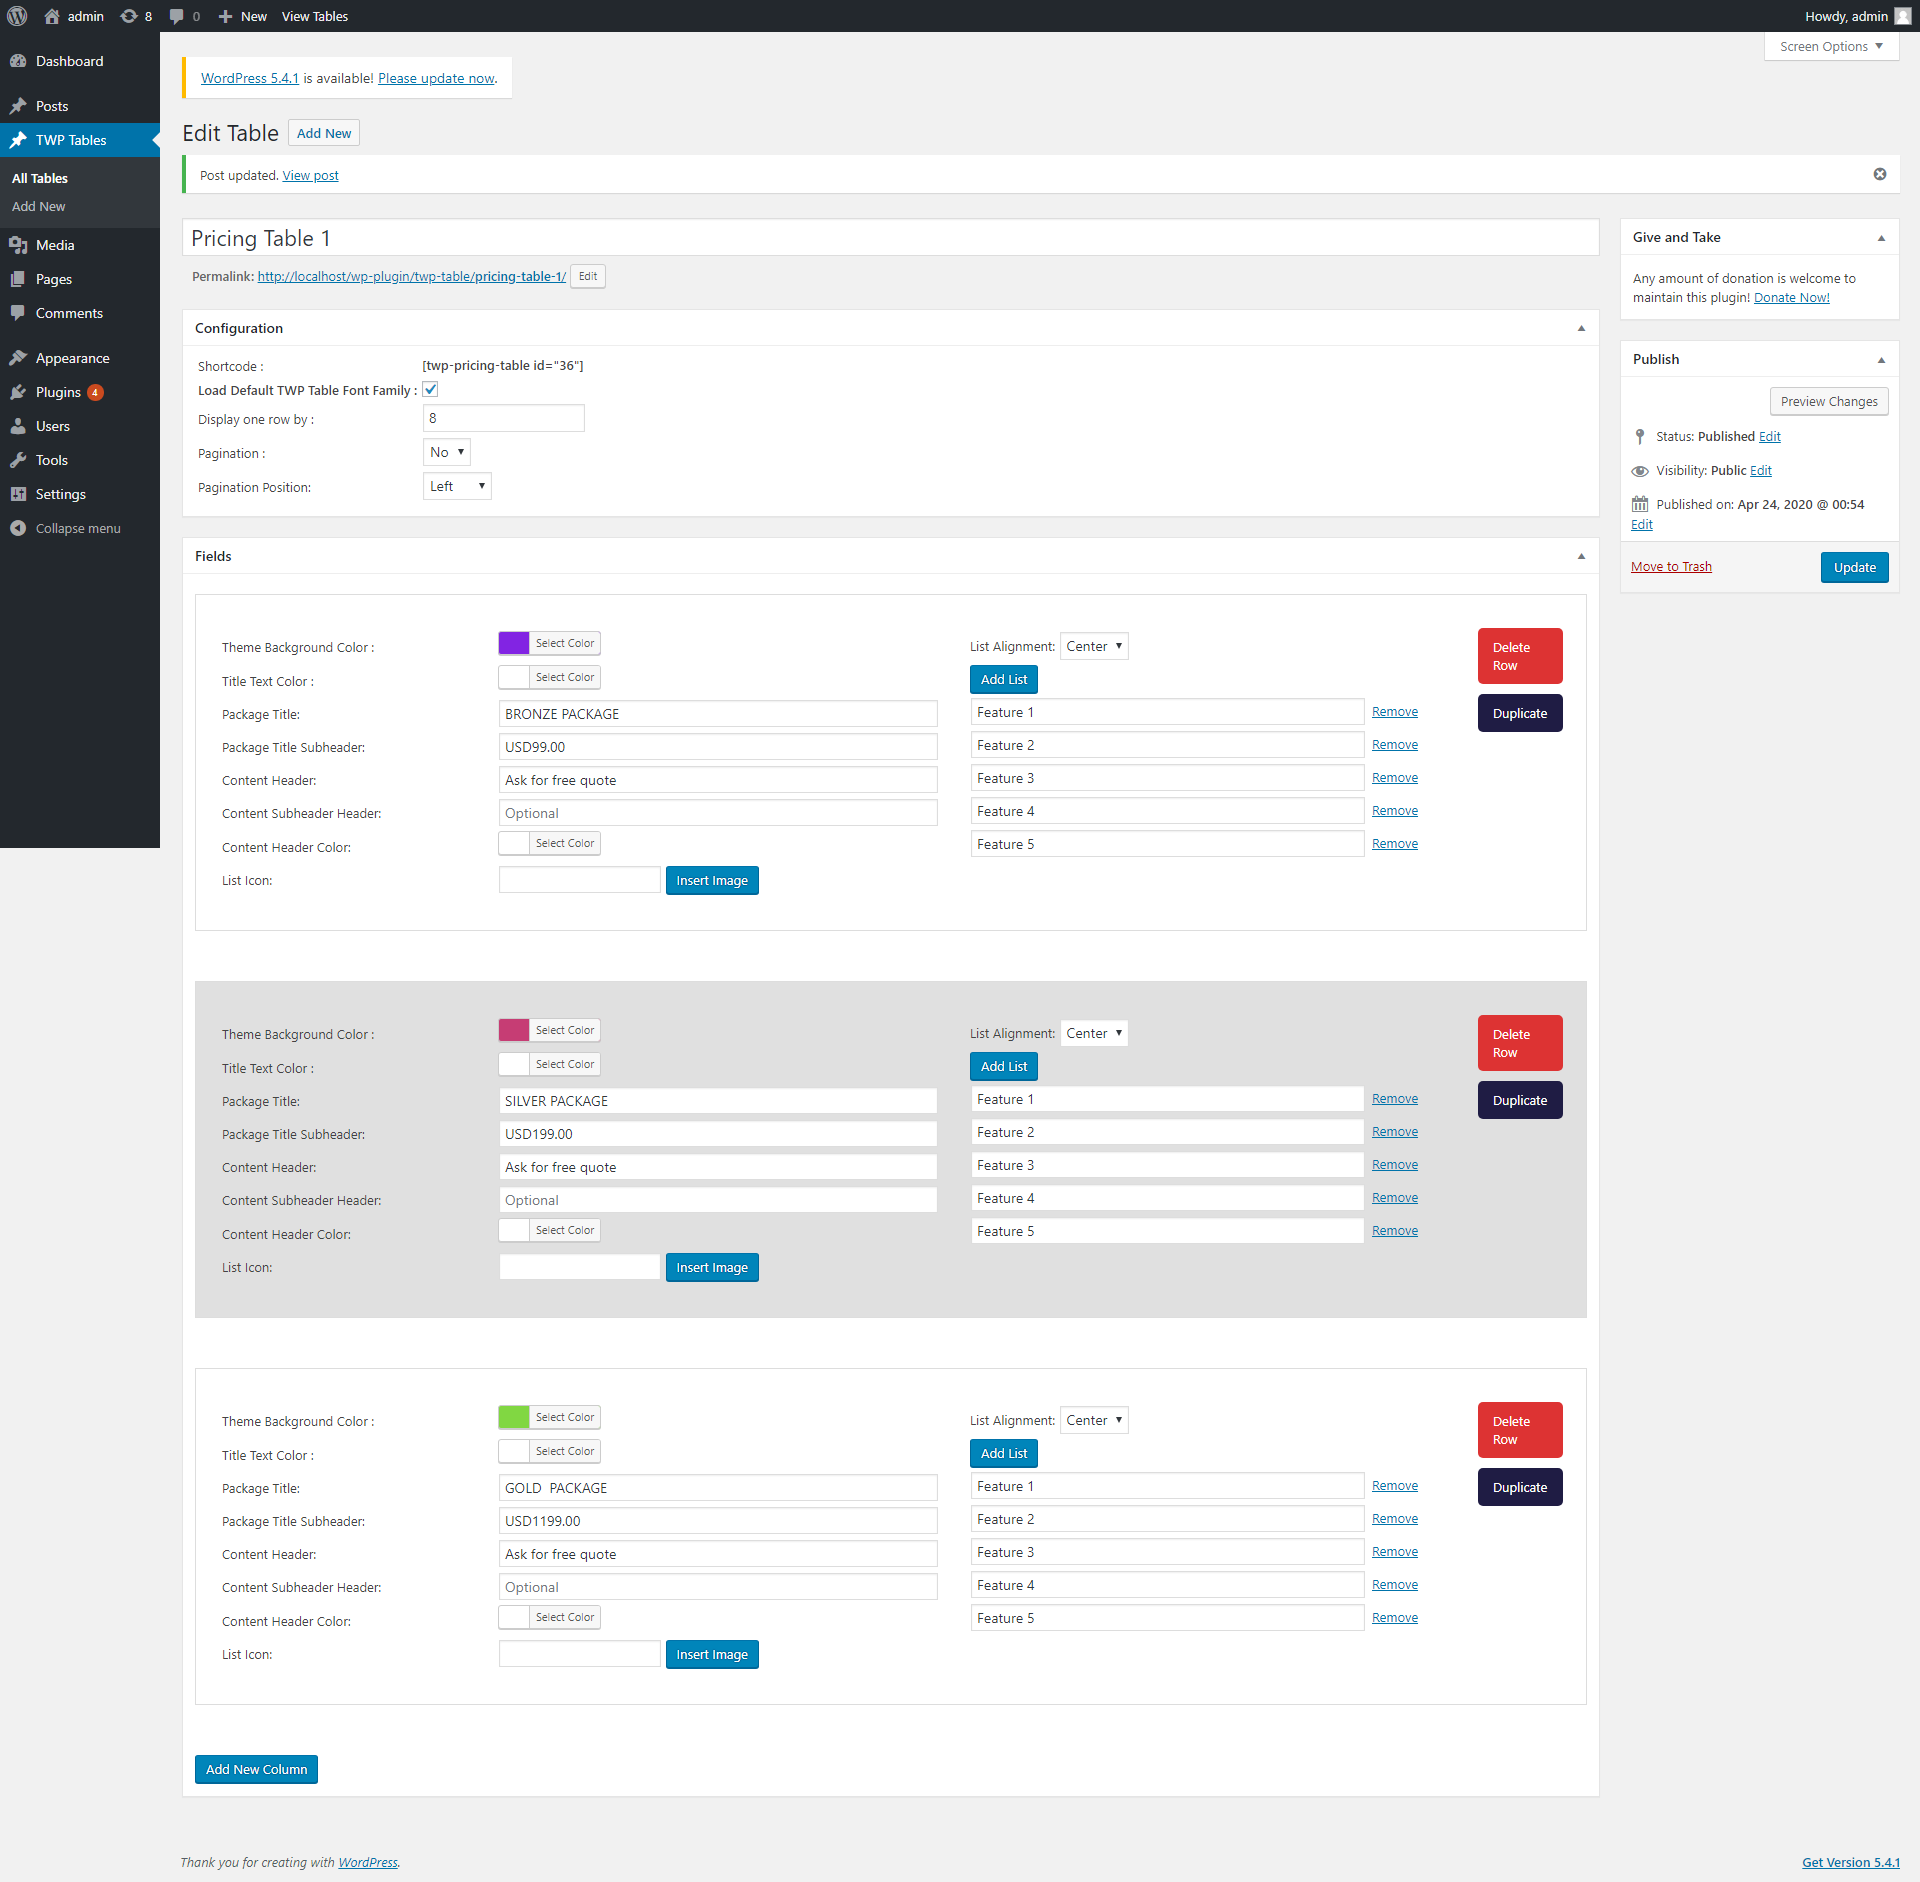Viewport: 1920px width, 1882px height.
Task: Open the Pagination Position dropdown
Action: point(457,486)
